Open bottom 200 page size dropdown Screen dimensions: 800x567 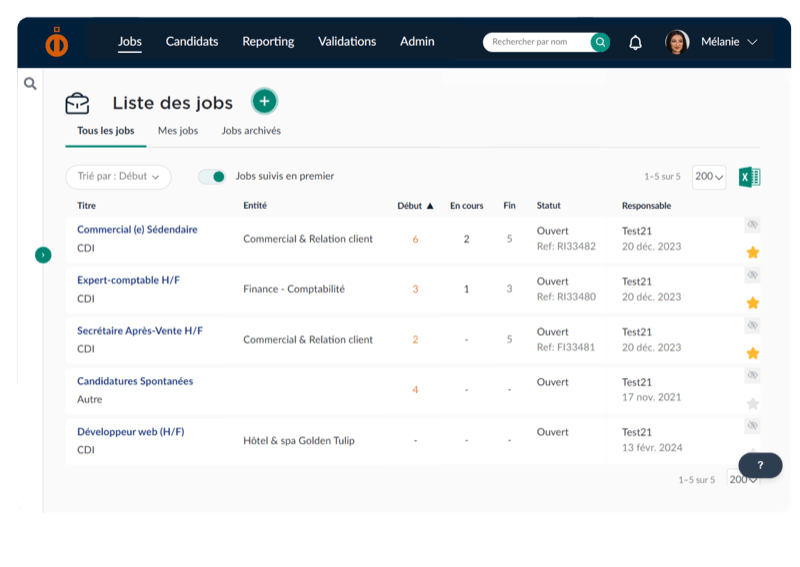pyautogui.click(x=743, y=479)
